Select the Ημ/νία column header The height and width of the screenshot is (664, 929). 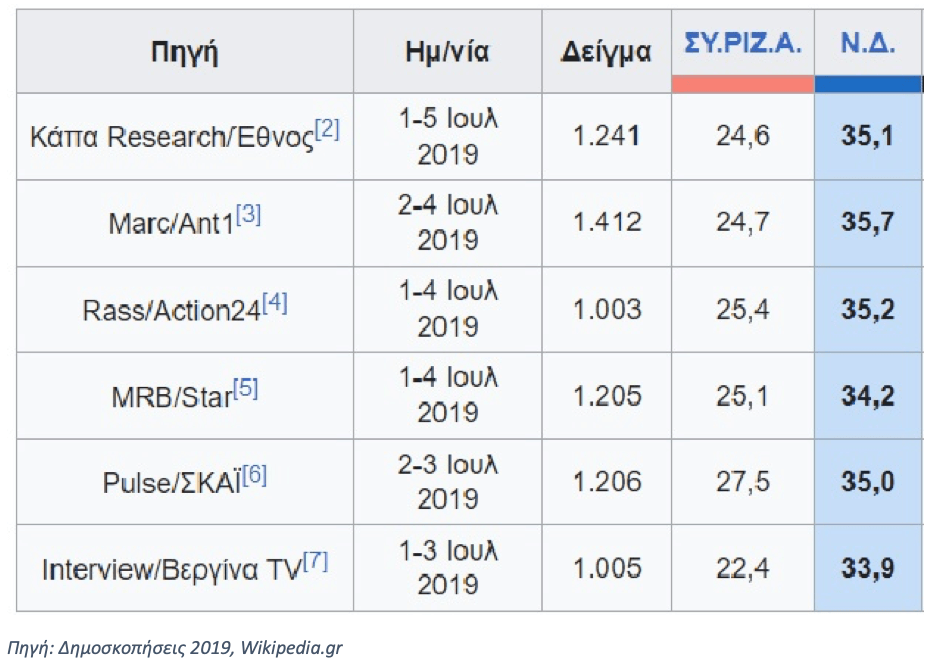pos(447,52)
